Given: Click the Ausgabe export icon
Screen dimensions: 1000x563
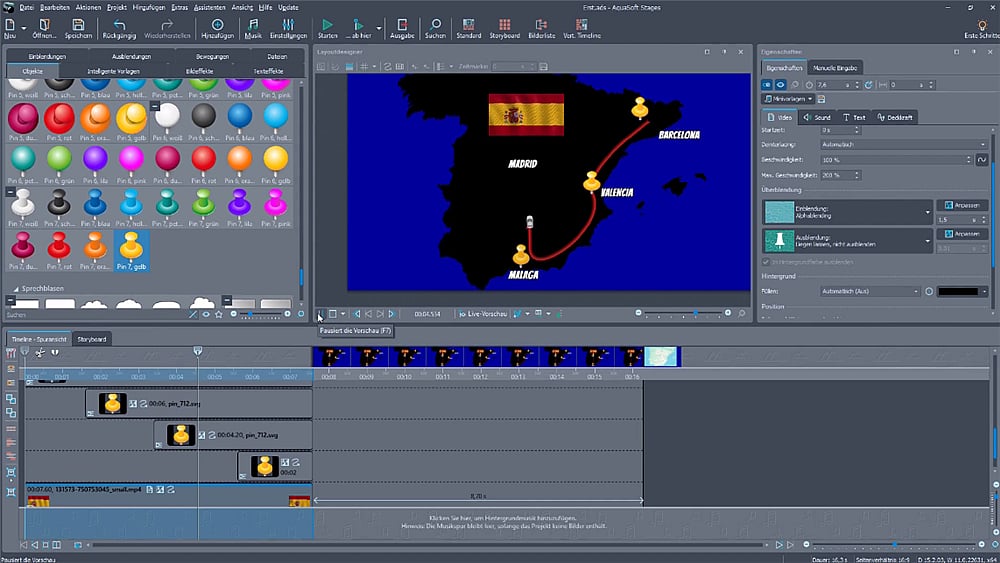Looking at the screenshot, I should pyautogui.click(x=402, y=26).
